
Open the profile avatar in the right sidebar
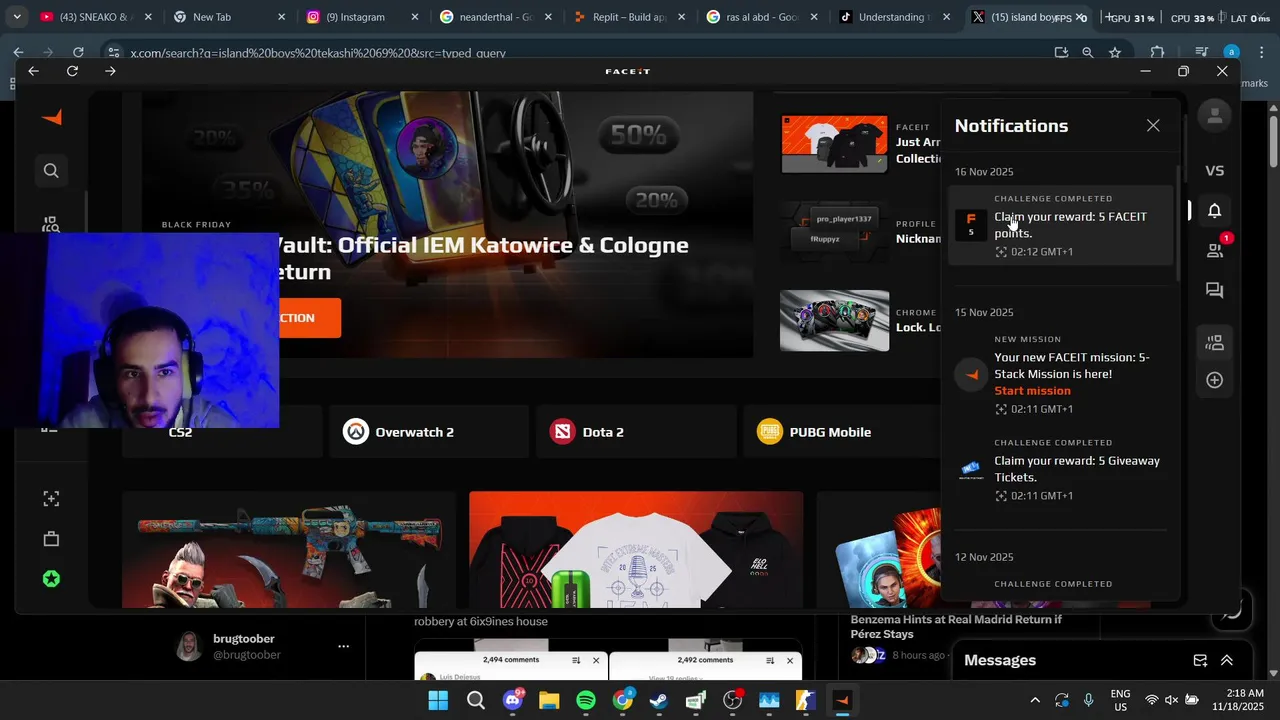click(x=1215, y=116)
